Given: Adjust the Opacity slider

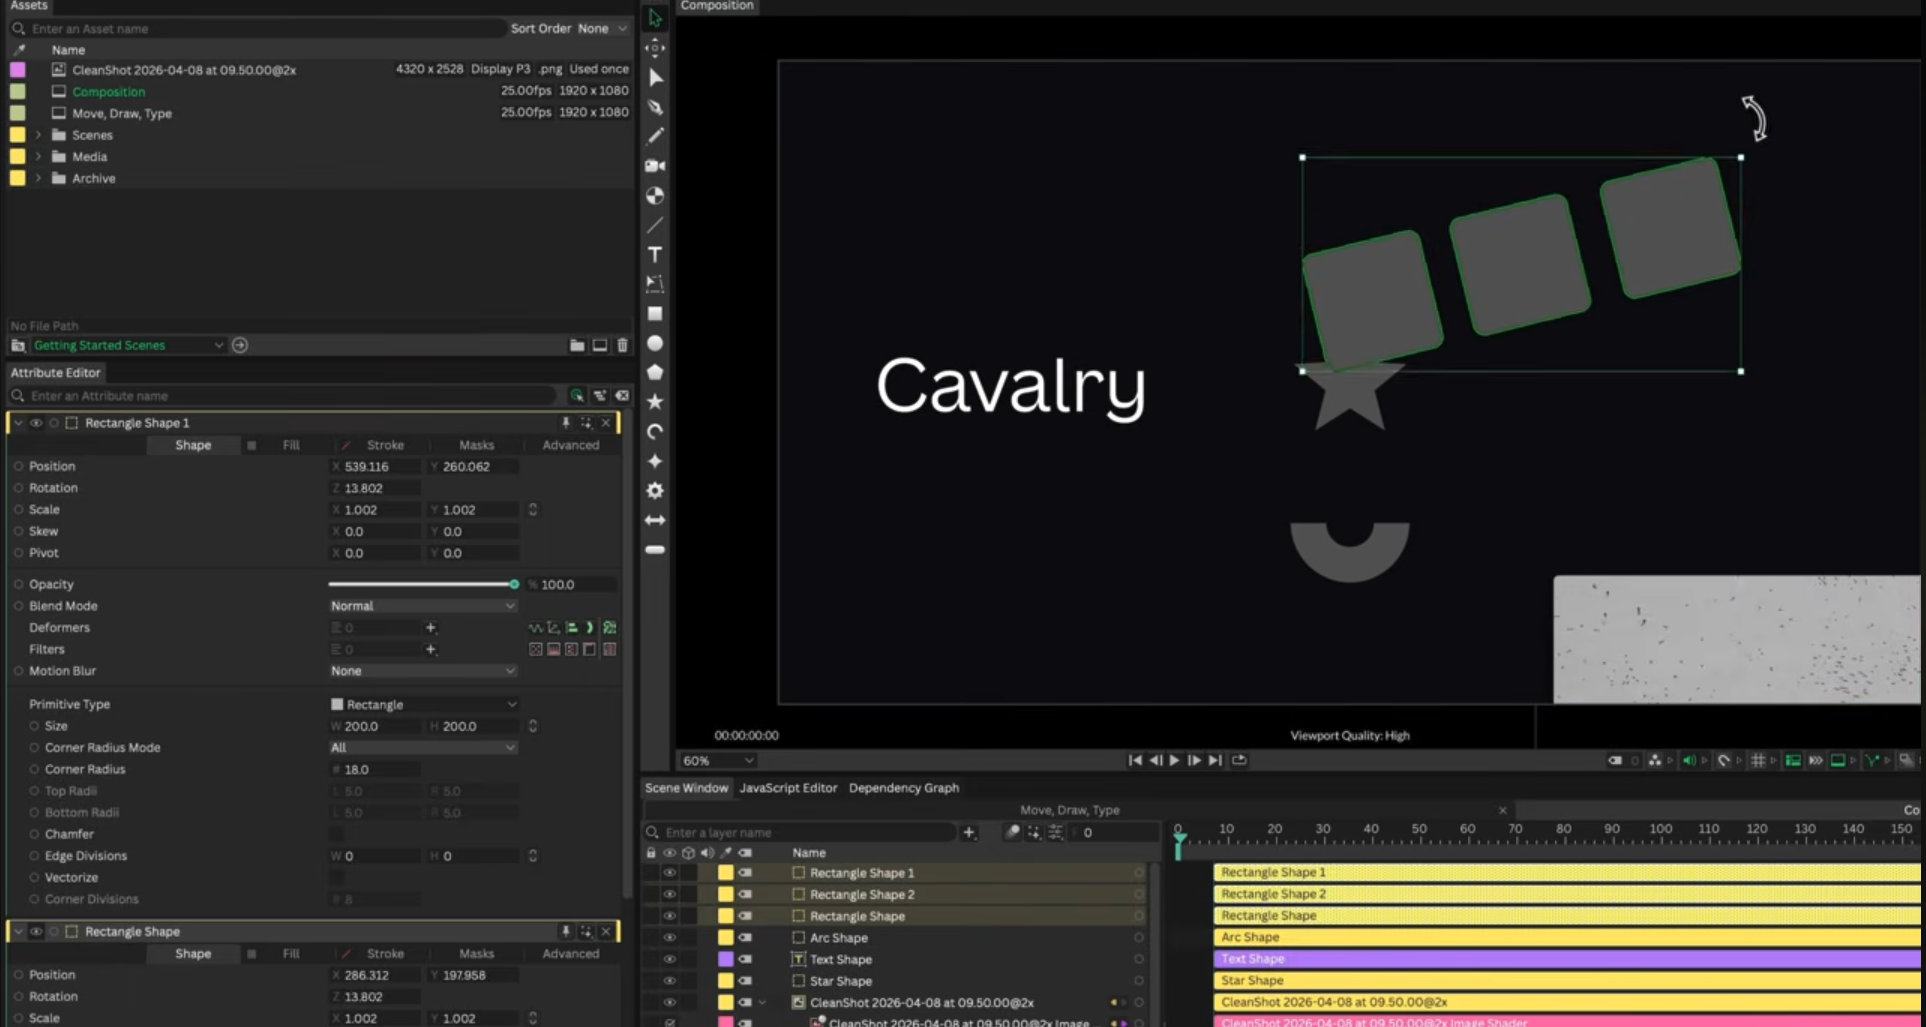Looking at the screenshot, I should click(x=514, y=584).
